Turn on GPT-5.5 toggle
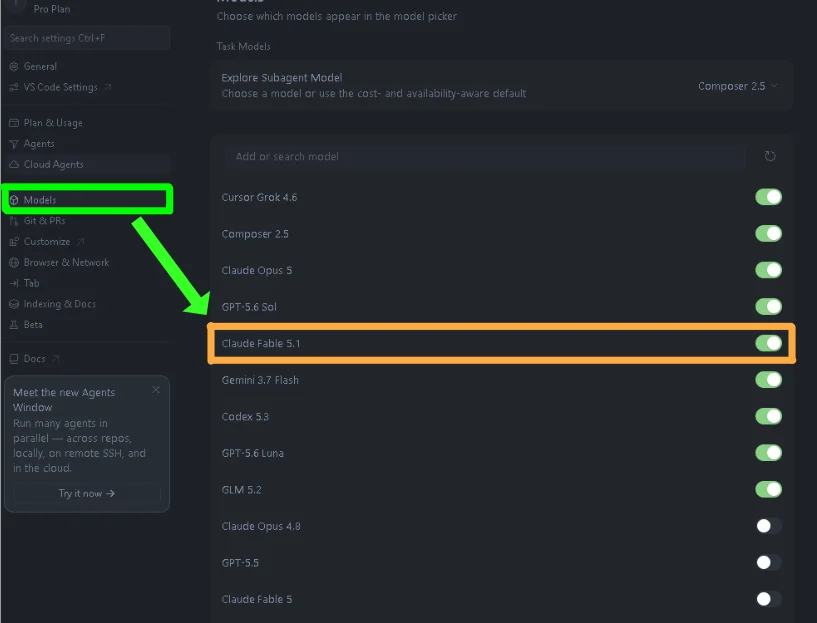This screenshot has height=623, width=817. [x=769, y=562]
